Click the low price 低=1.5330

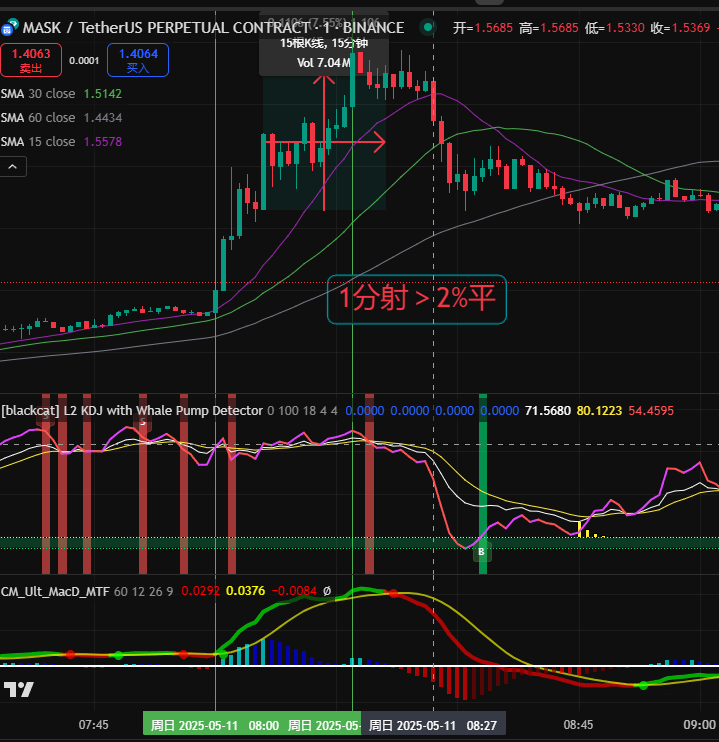[x=614, y=28]
